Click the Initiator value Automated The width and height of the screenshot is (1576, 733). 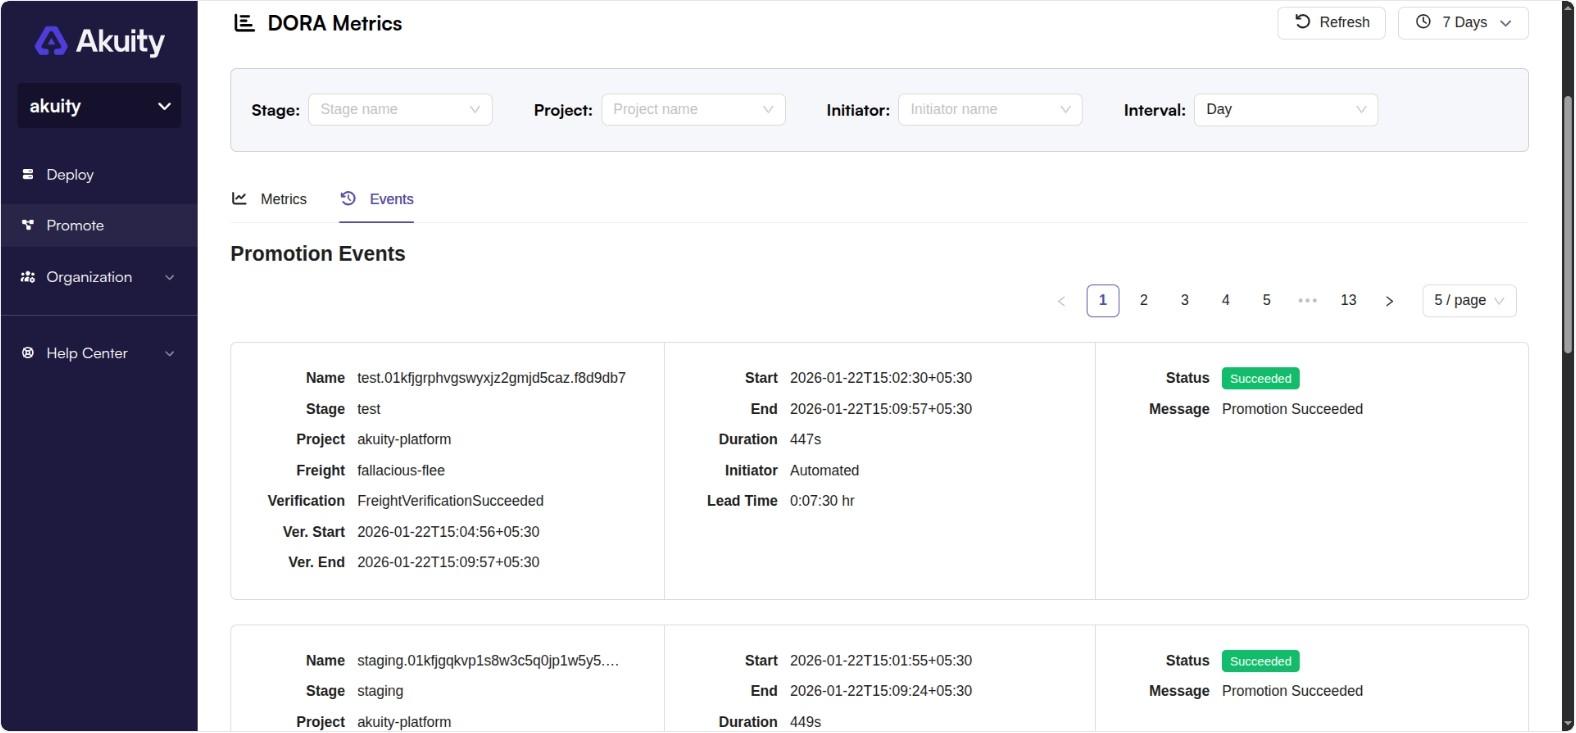pyautogui.click(x=824, y=470)
